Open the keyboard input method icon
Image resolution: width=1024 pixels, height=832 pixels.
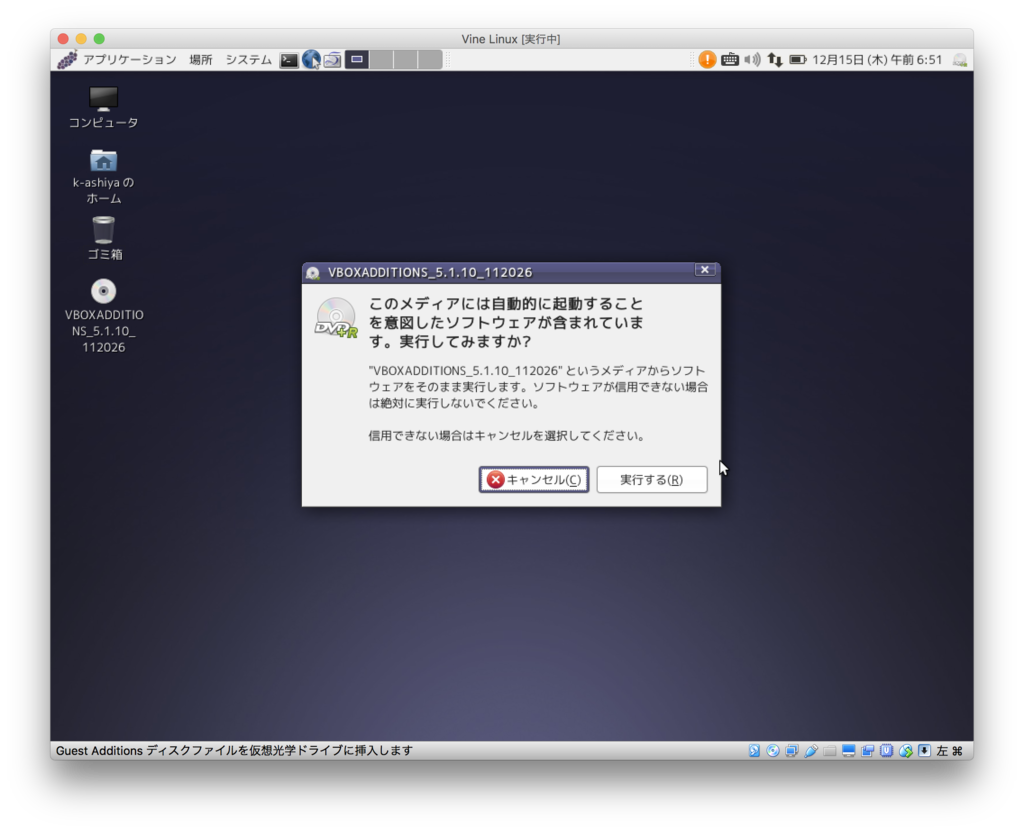click(729, 59)
